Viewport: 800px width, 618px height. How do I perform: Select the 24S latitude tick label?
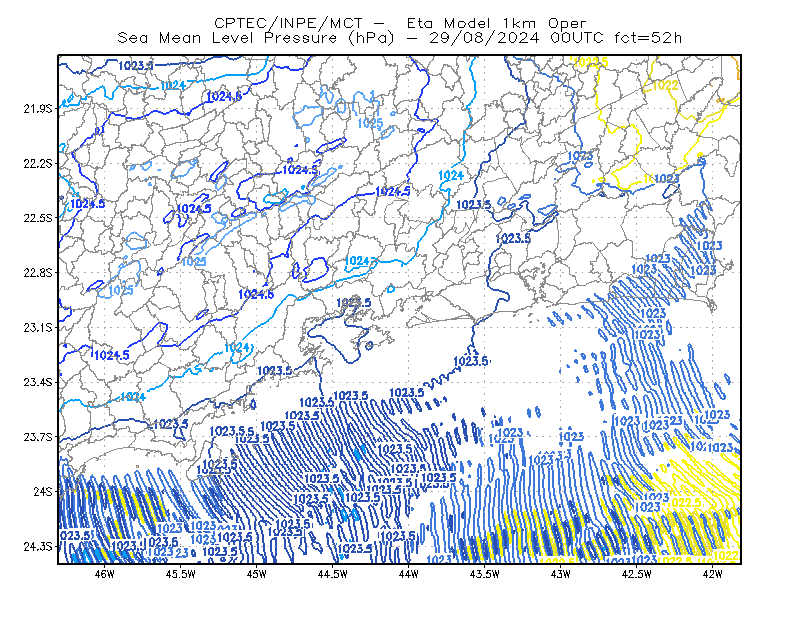[43, 491]
